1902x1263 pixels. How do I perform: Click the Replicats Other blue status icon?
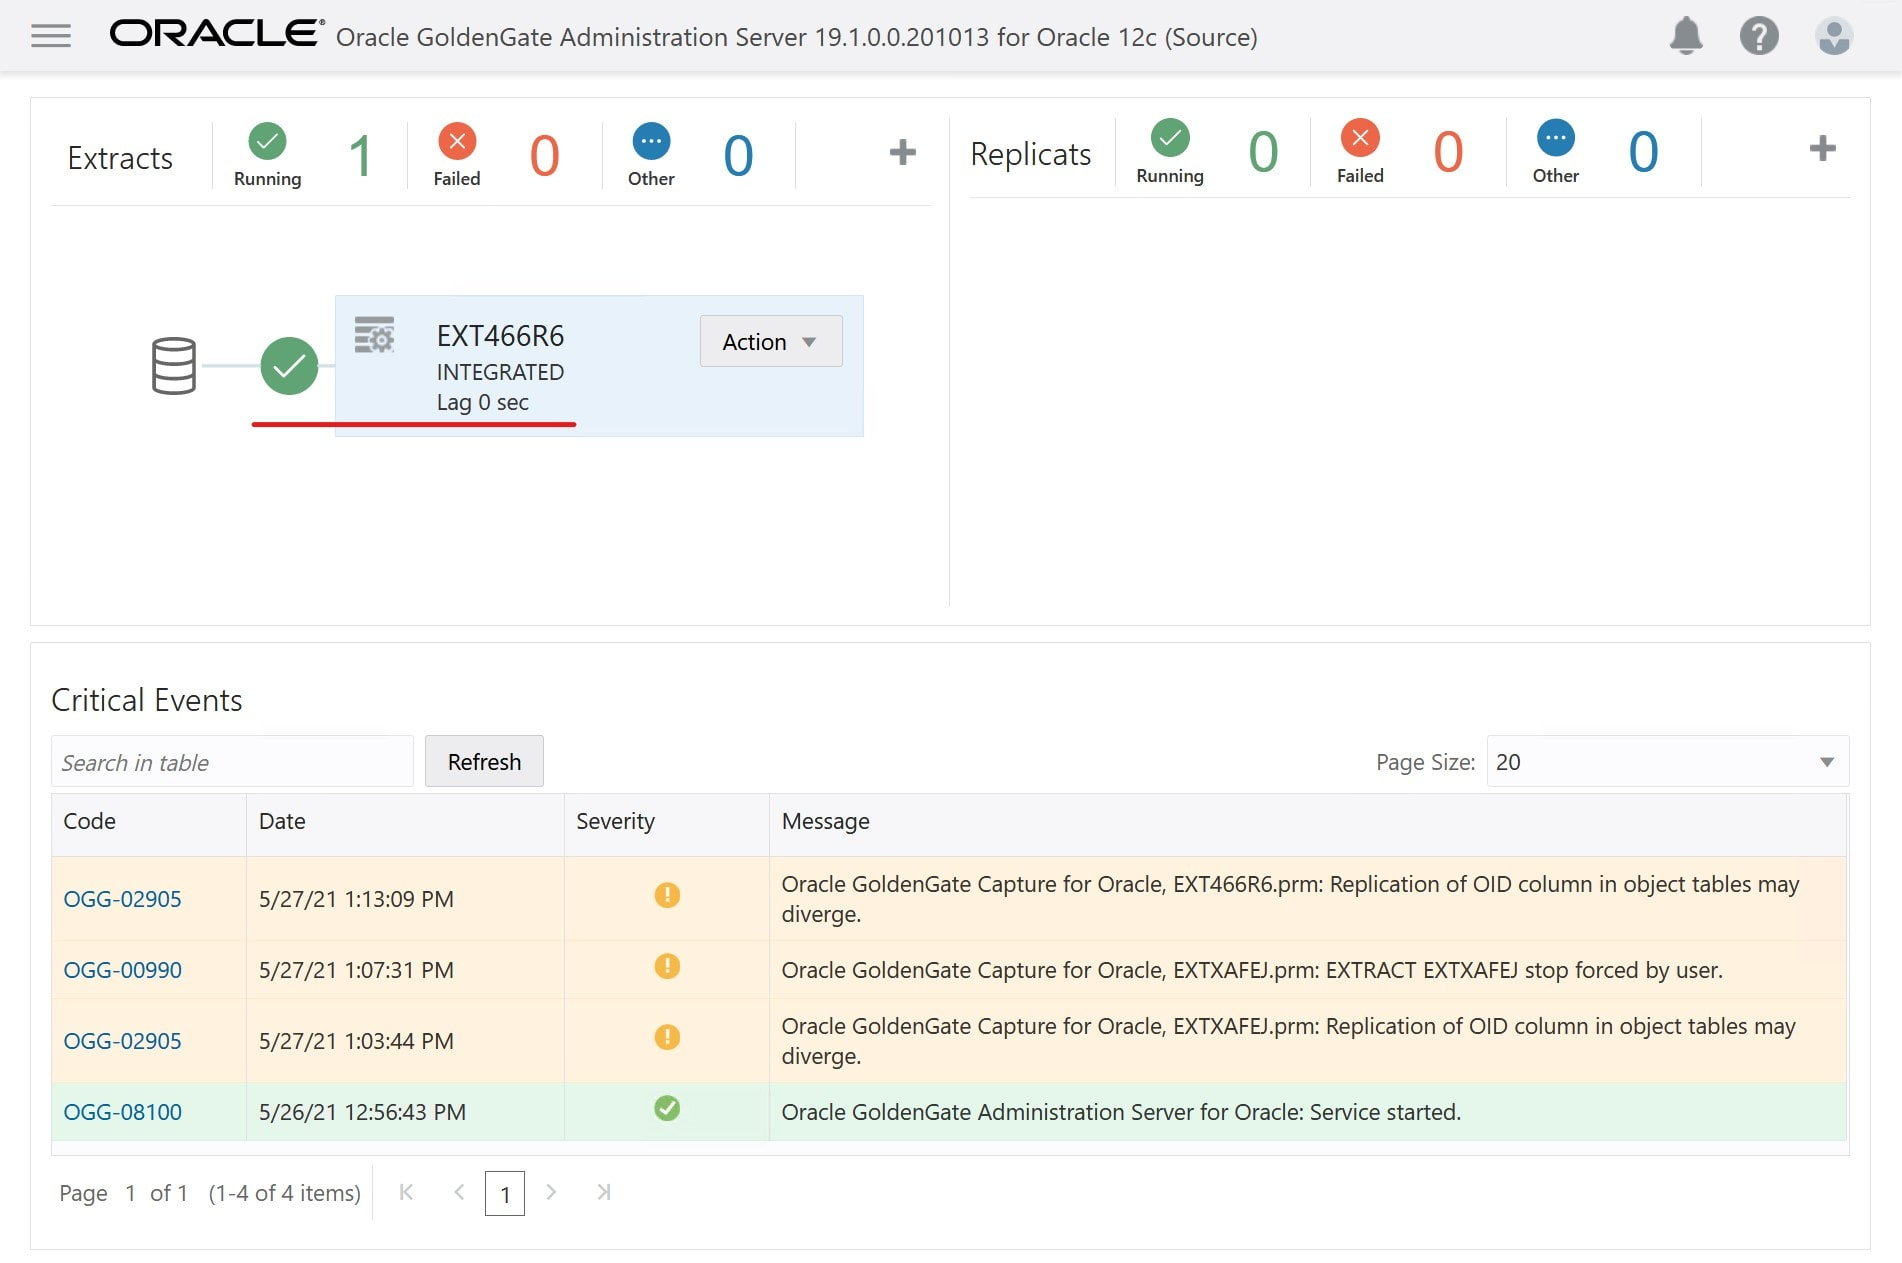1555,138
